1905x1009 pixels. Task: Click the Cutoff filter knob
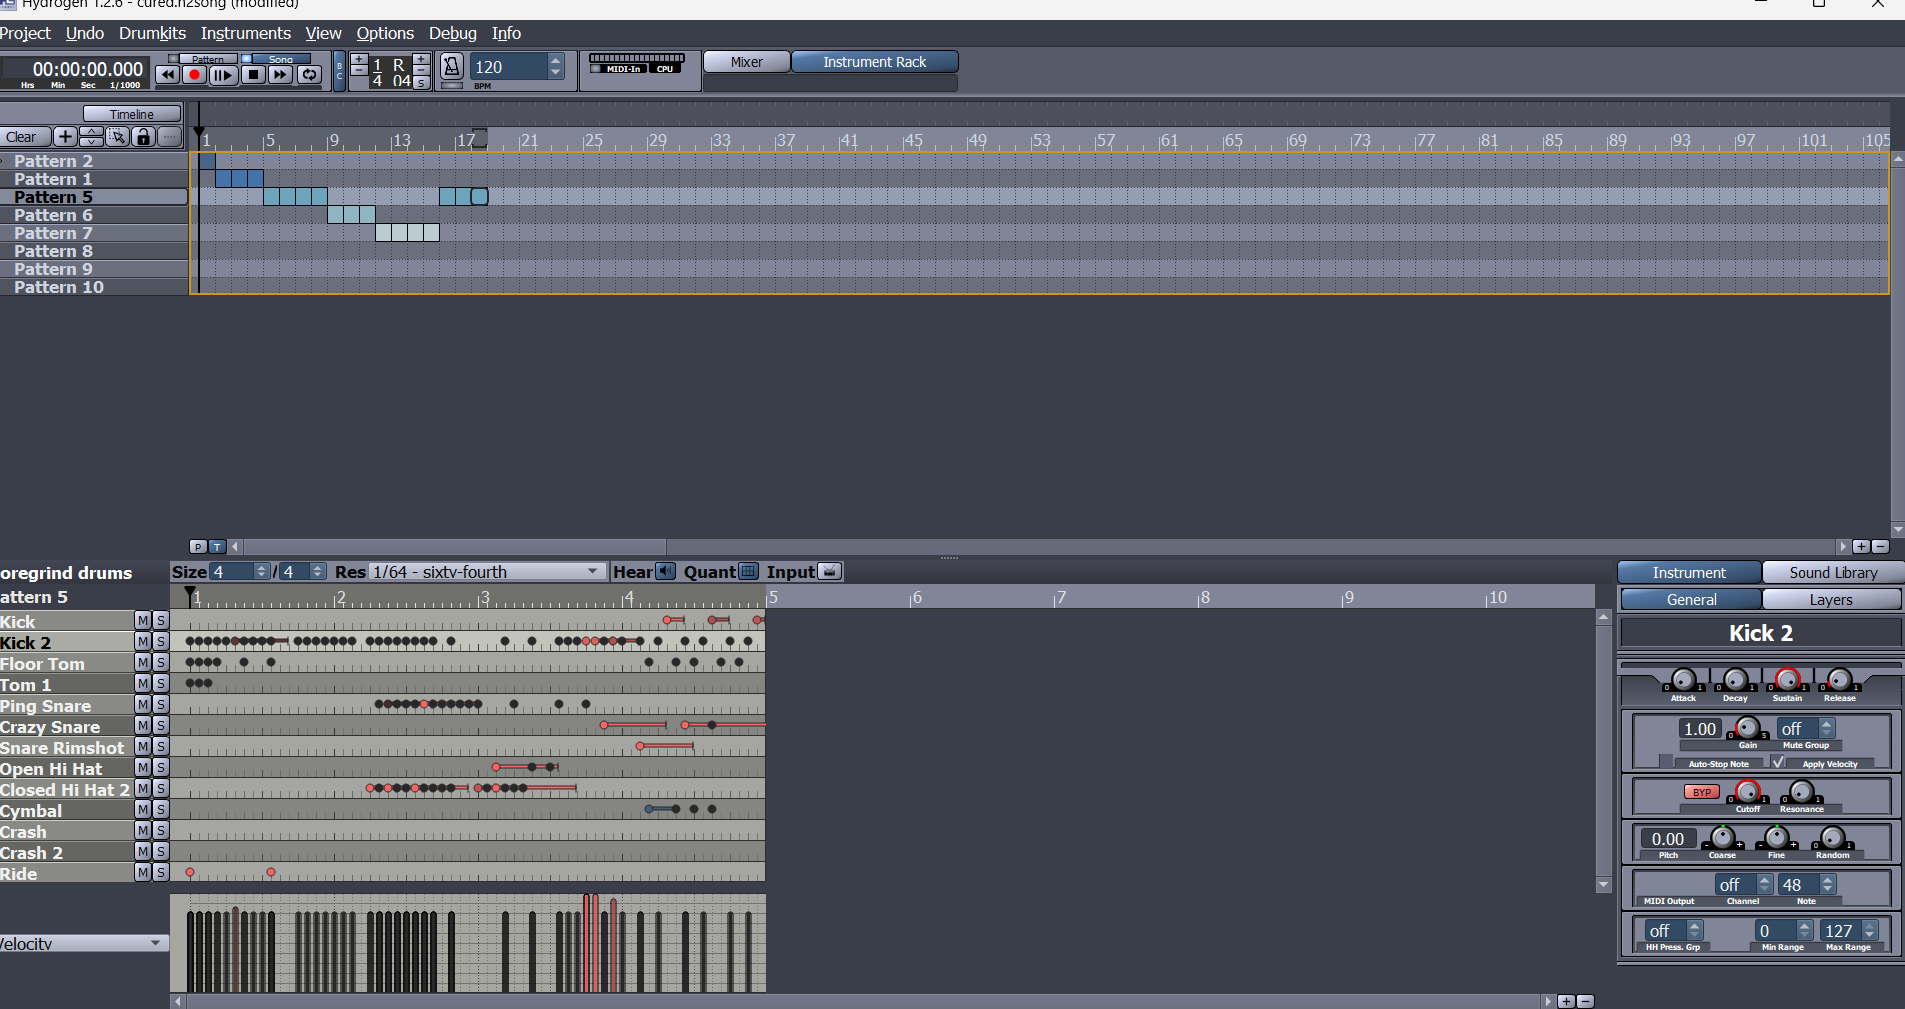1748,792
